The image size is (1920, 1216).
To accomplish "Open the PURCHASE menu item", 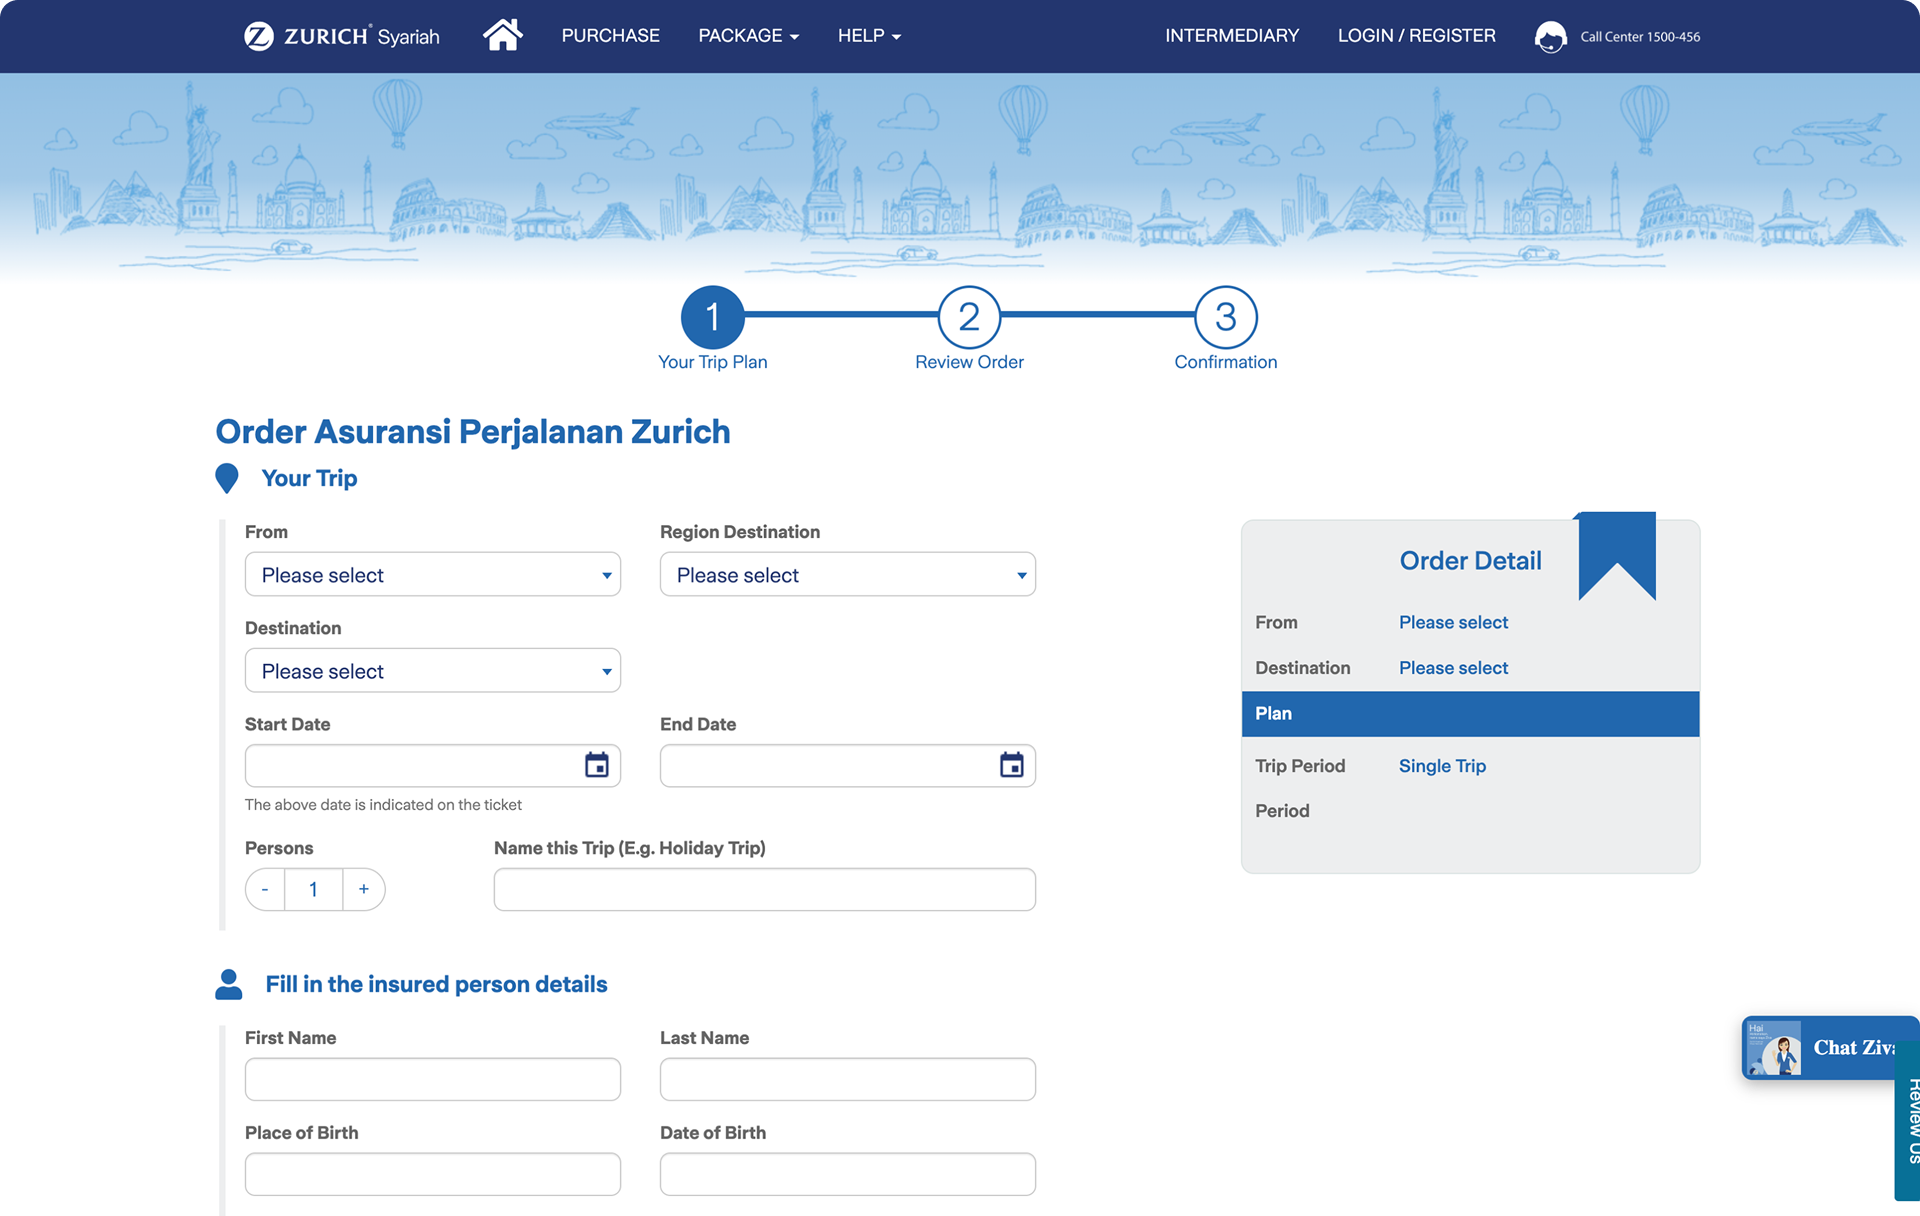I will click(x=610, y=36).
